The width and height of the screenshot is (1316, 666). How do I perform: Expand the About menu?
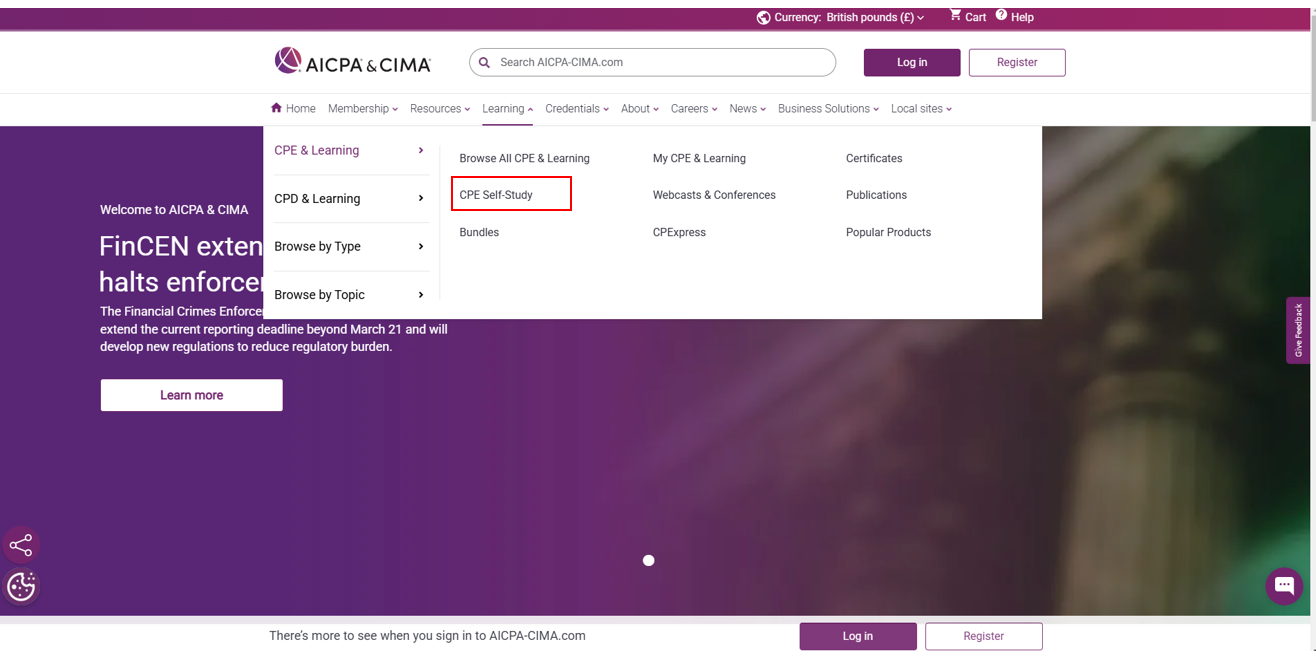640,109
